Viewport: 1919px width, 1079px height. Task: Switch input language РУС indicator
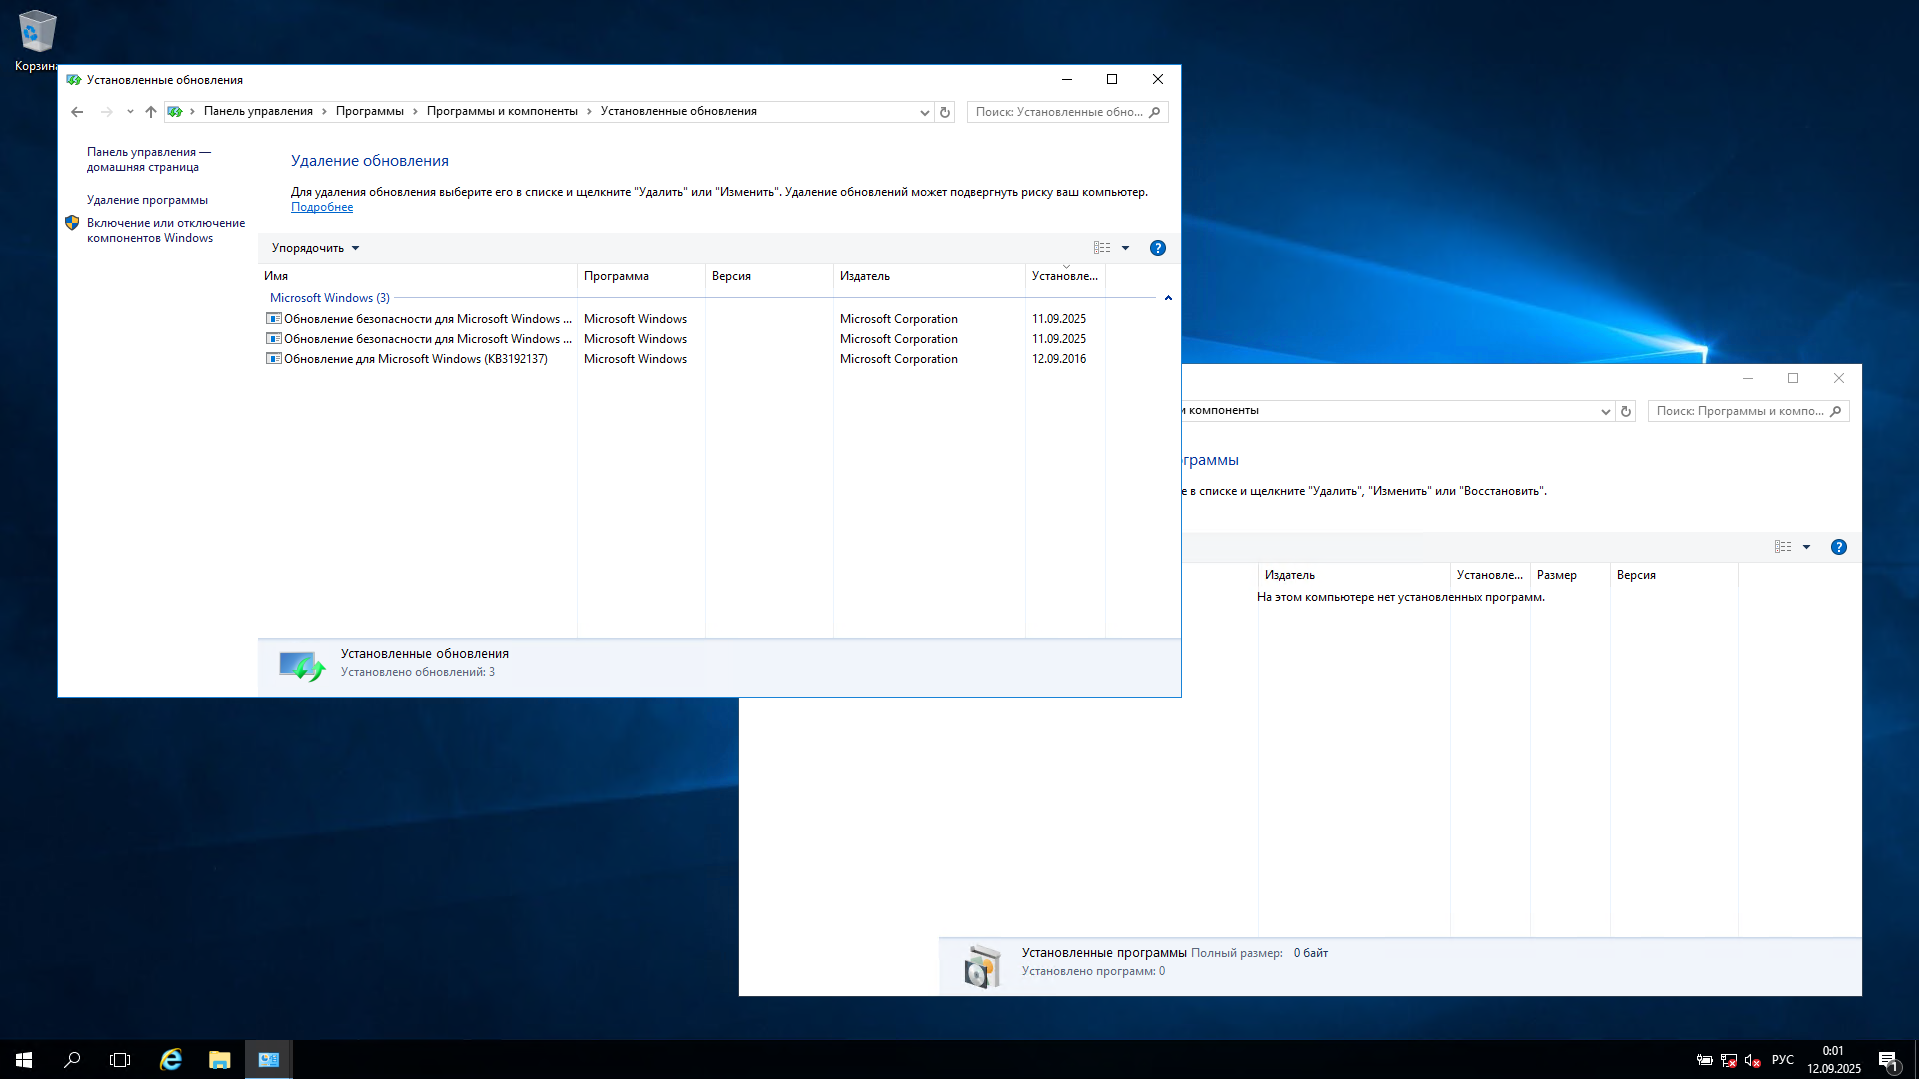(x=1783, y=1060)
